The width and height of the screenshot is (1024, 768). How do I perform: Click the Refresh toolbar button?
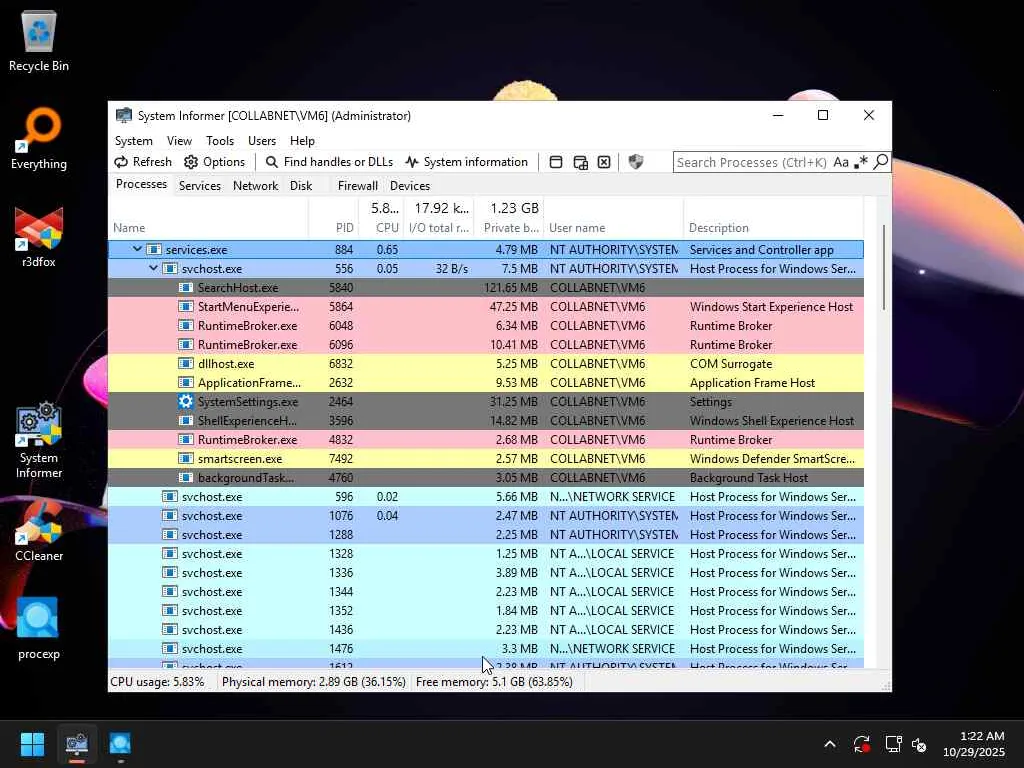point(143,162)
